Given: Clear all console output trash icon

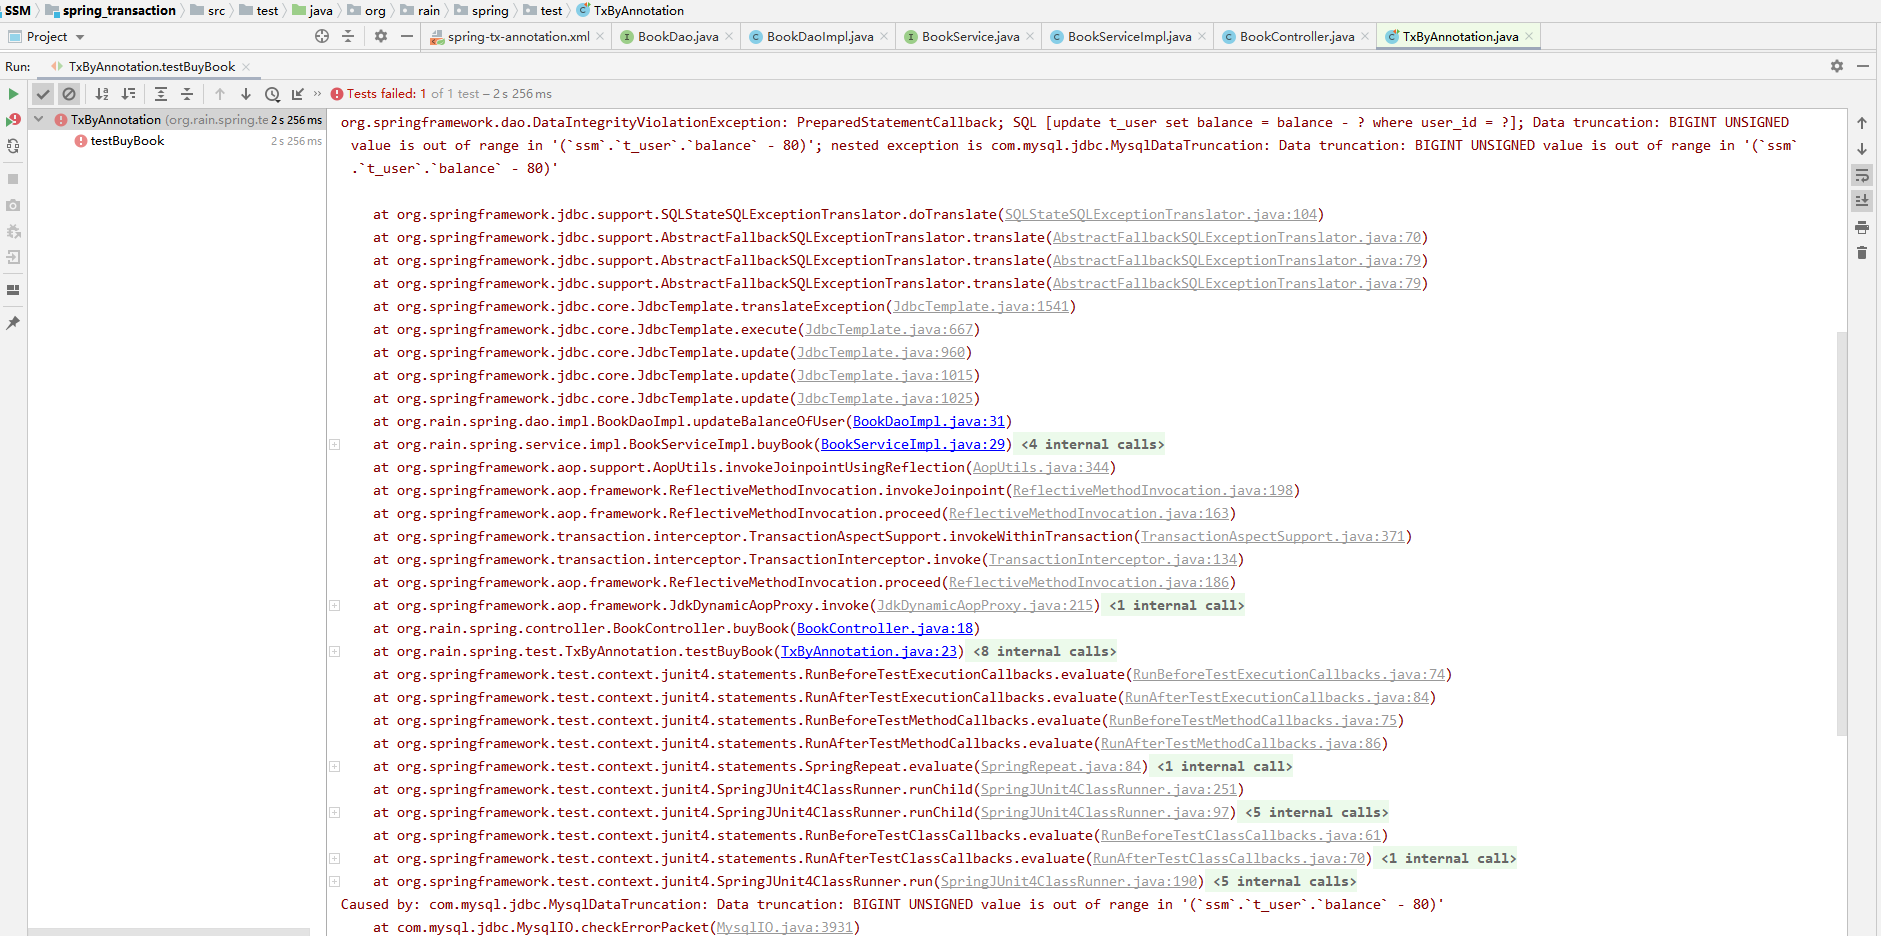Looking at the screenshot, I should (1862, 253).
